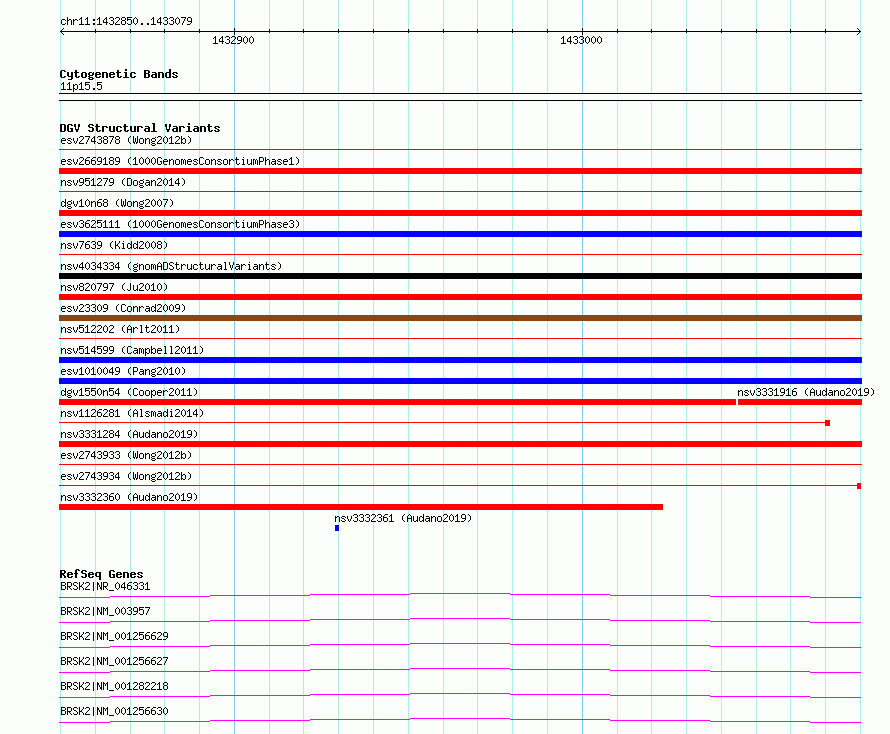Click the red bar under nsv3332360

(361, 507)
